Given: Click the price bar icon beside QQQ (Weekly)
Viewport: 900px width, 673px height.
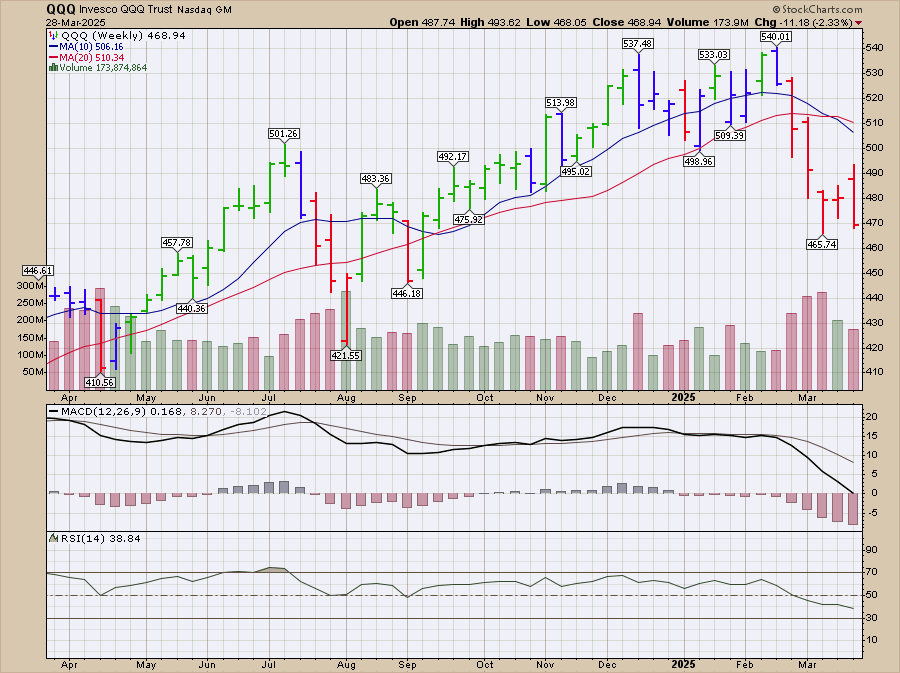Looking at the screenshot, I should (53, 35).
